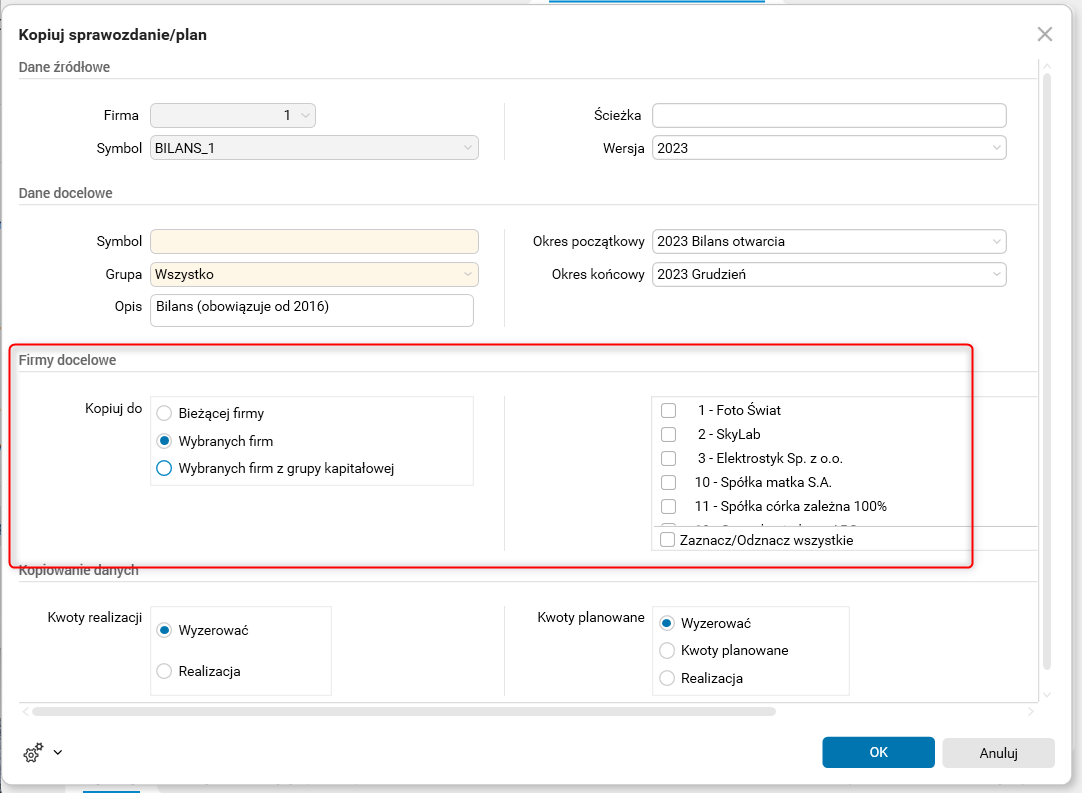The width and height of the screenshot is (1082, 793).
Task: Click the OK button
Action: (878, 753)
